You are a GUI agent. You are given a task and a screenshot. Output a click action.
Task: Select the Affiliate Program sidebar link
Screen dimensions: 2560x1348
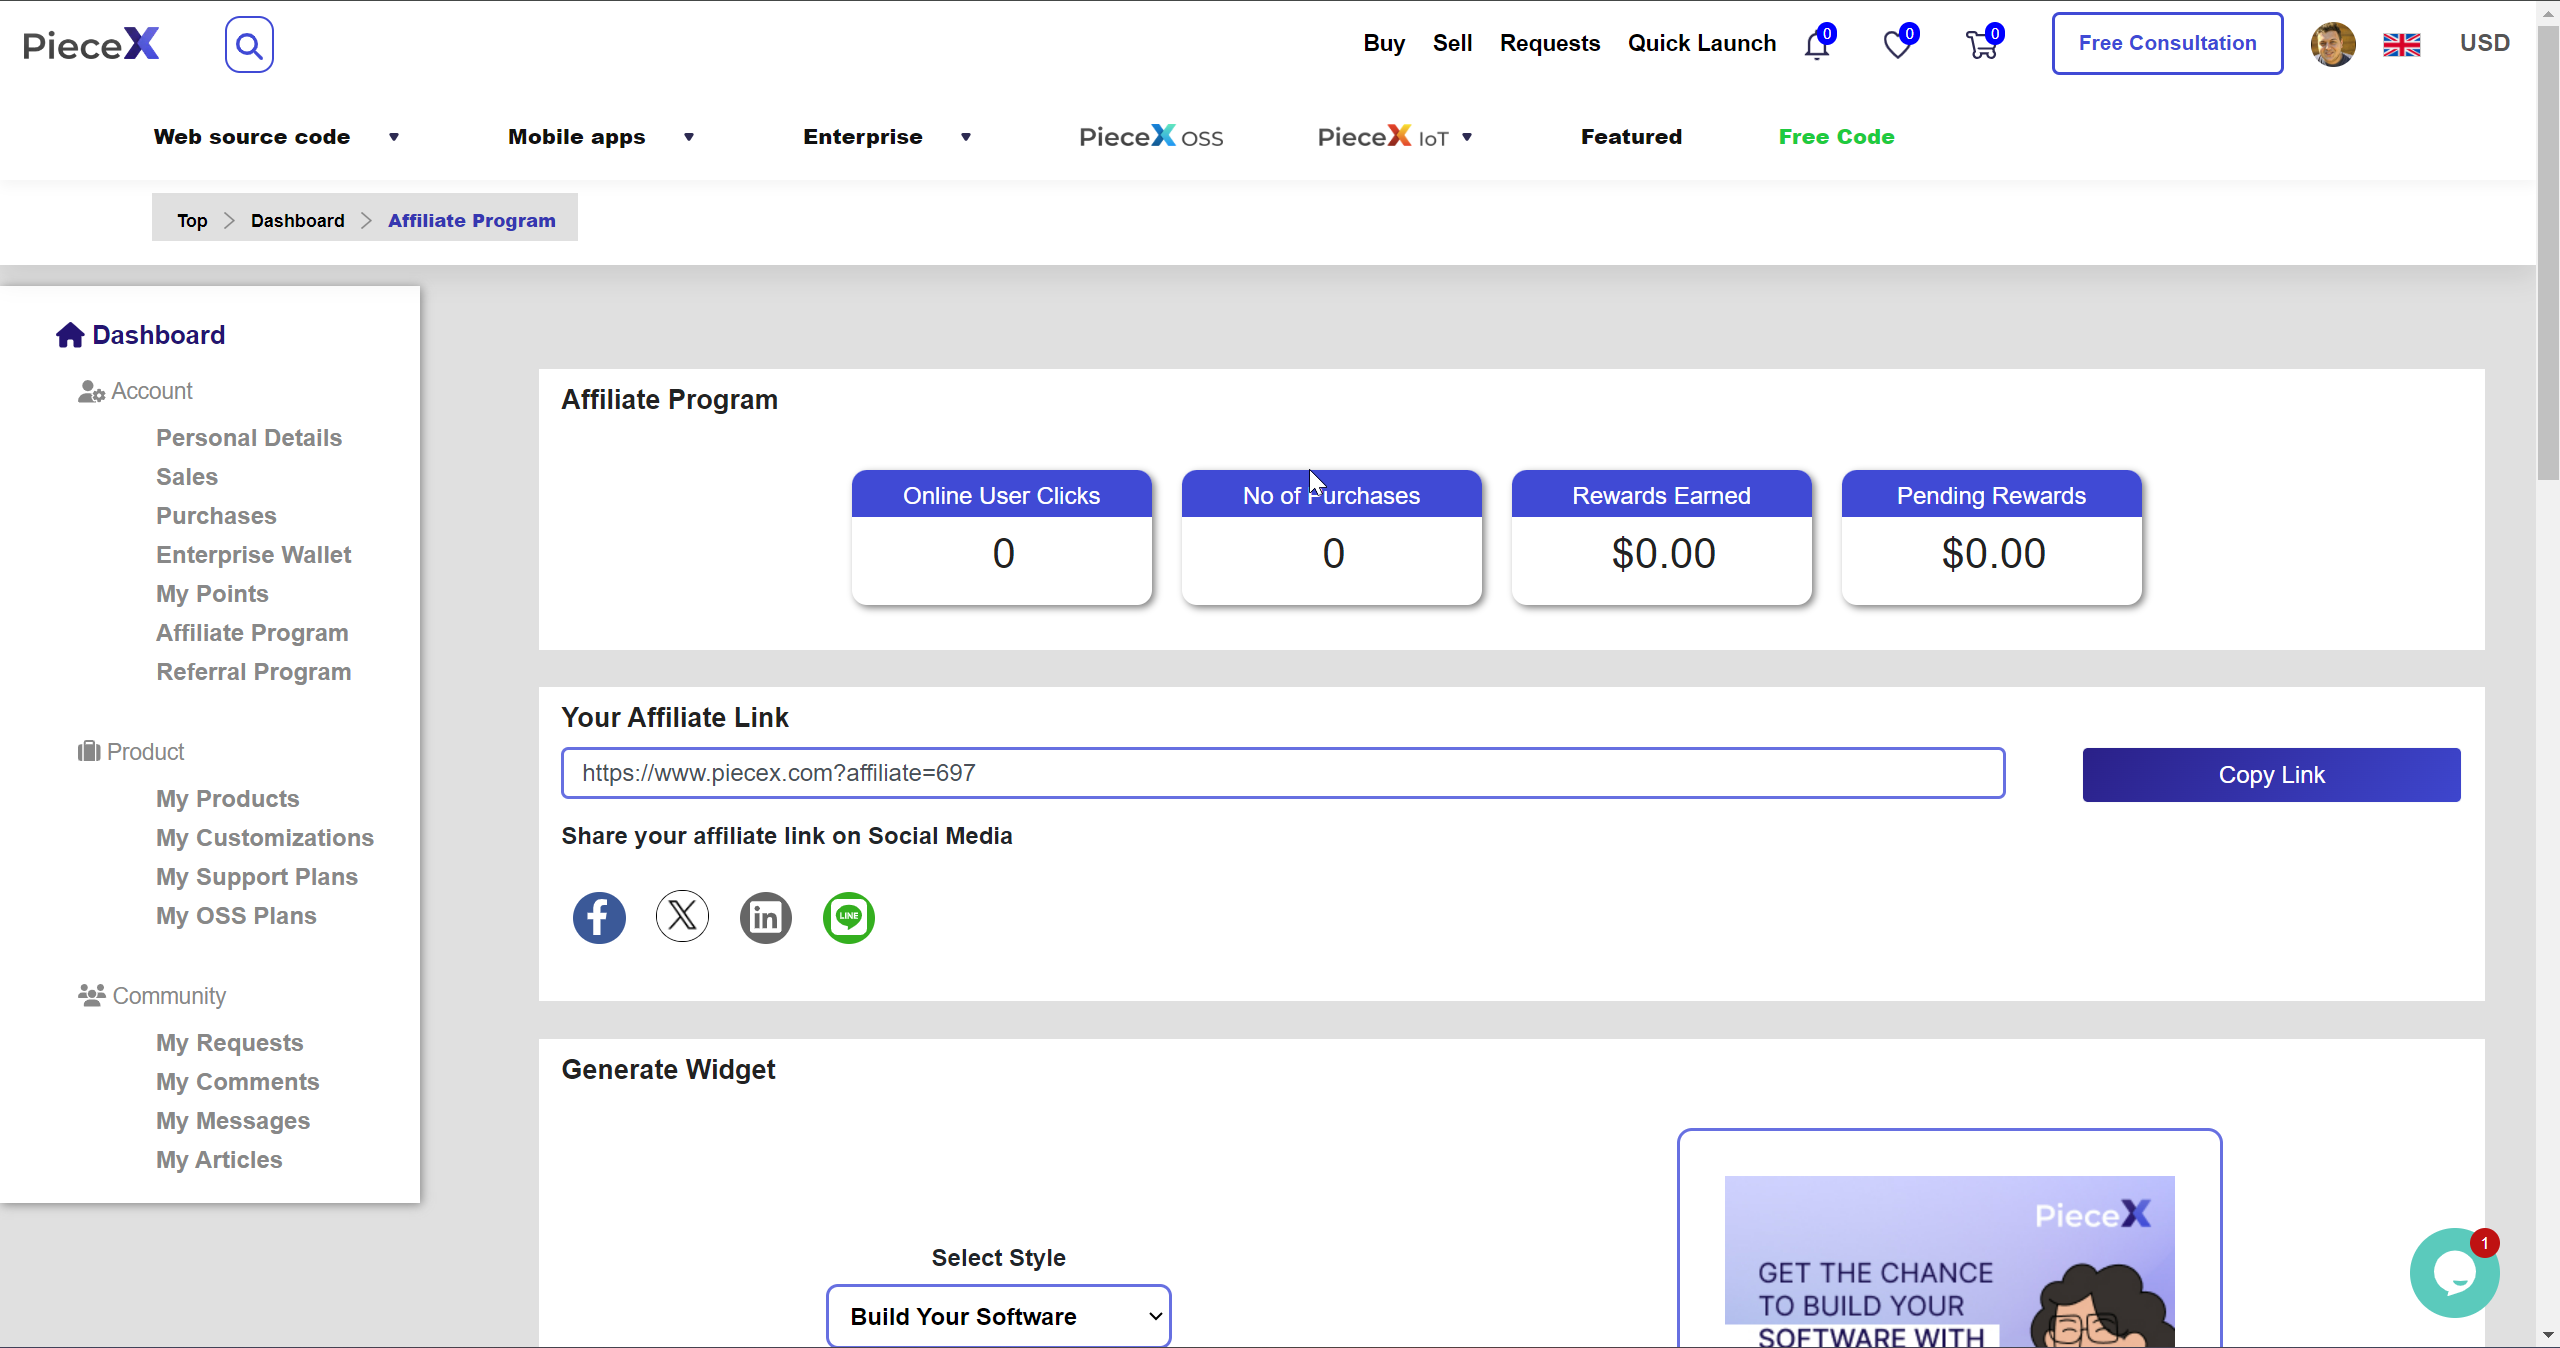(252, 632)
